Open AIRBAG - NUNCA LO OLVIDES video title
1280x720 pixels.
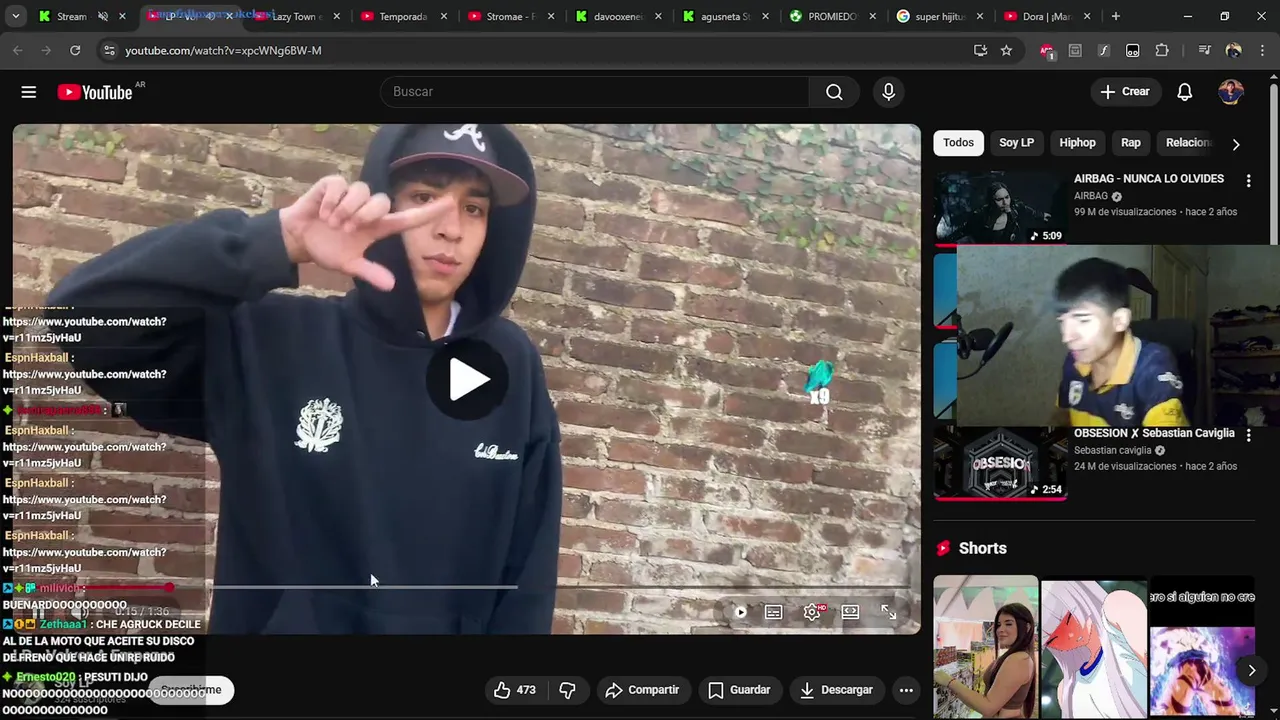click(x=1149, y=179)
